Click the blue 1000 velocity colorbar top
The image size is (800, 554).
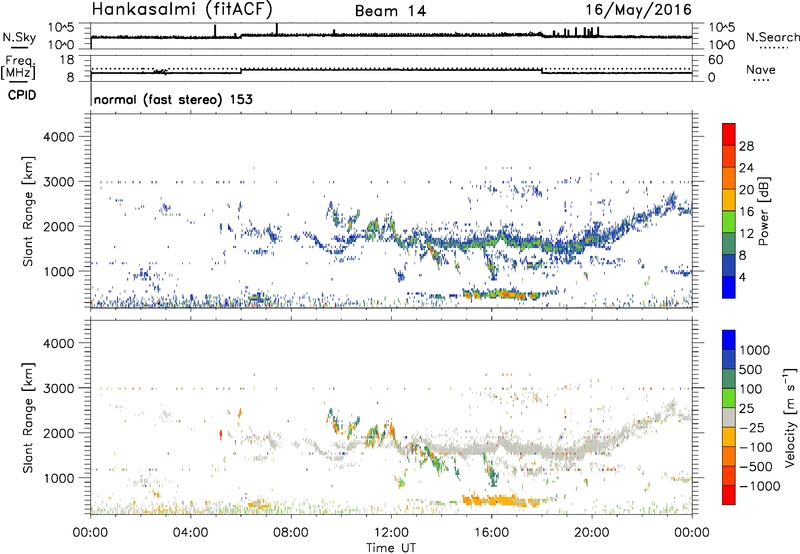(729, 340)
